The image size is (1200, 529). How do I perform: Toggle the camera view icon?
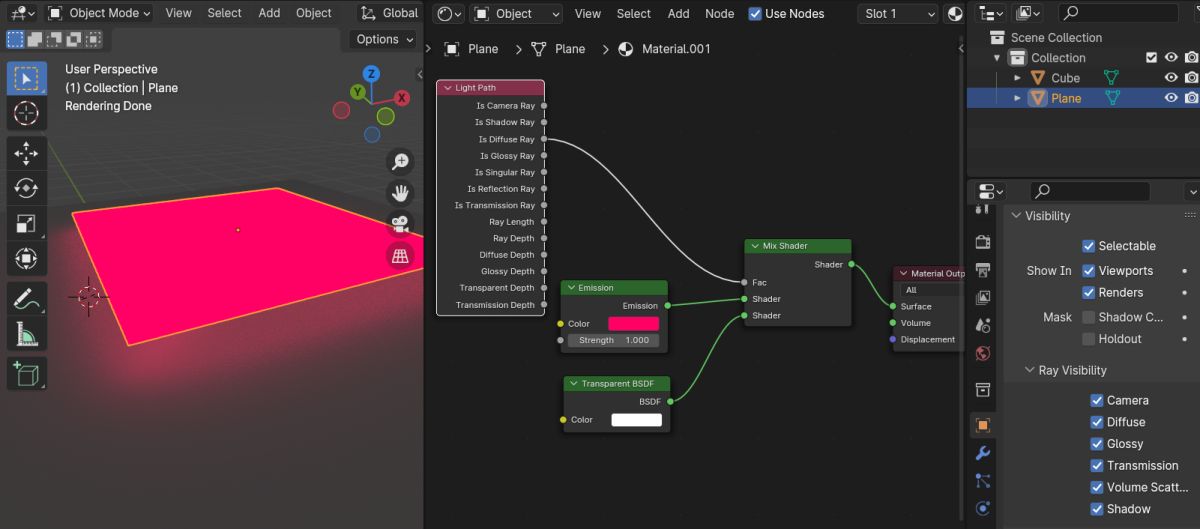click(400, 224)
